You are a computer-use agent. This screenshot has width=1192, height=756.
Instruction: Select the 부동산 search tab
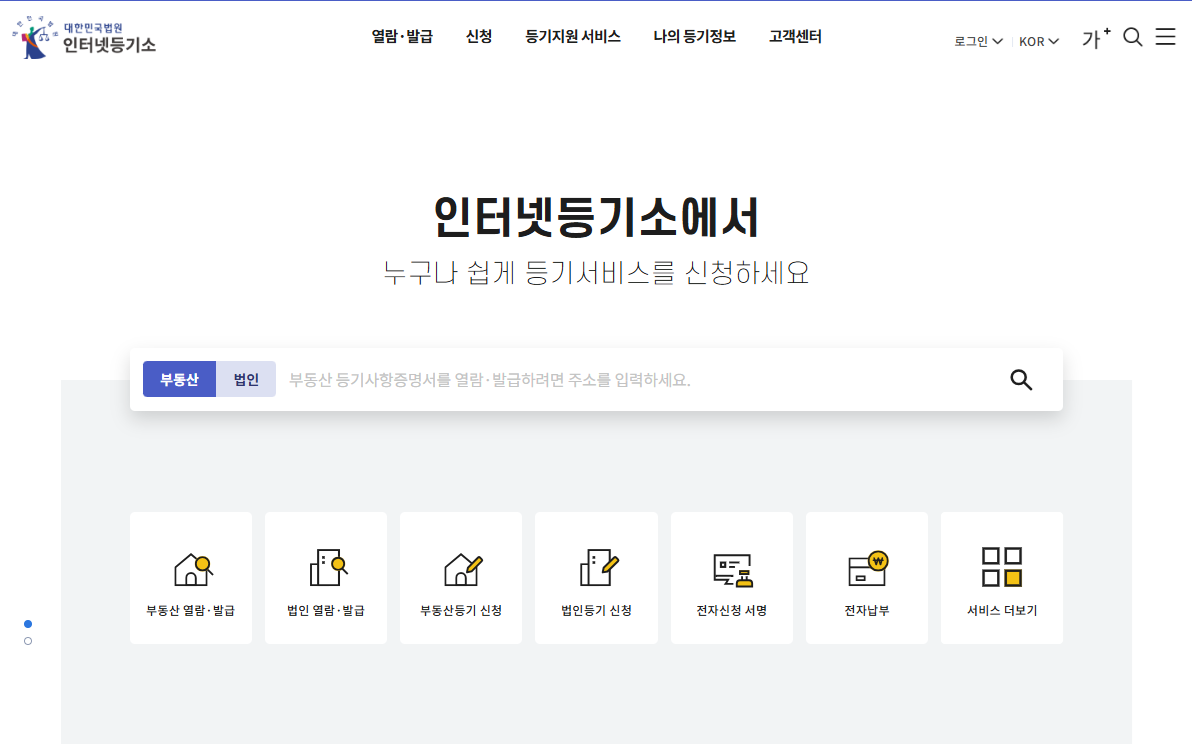pos(179,379)
